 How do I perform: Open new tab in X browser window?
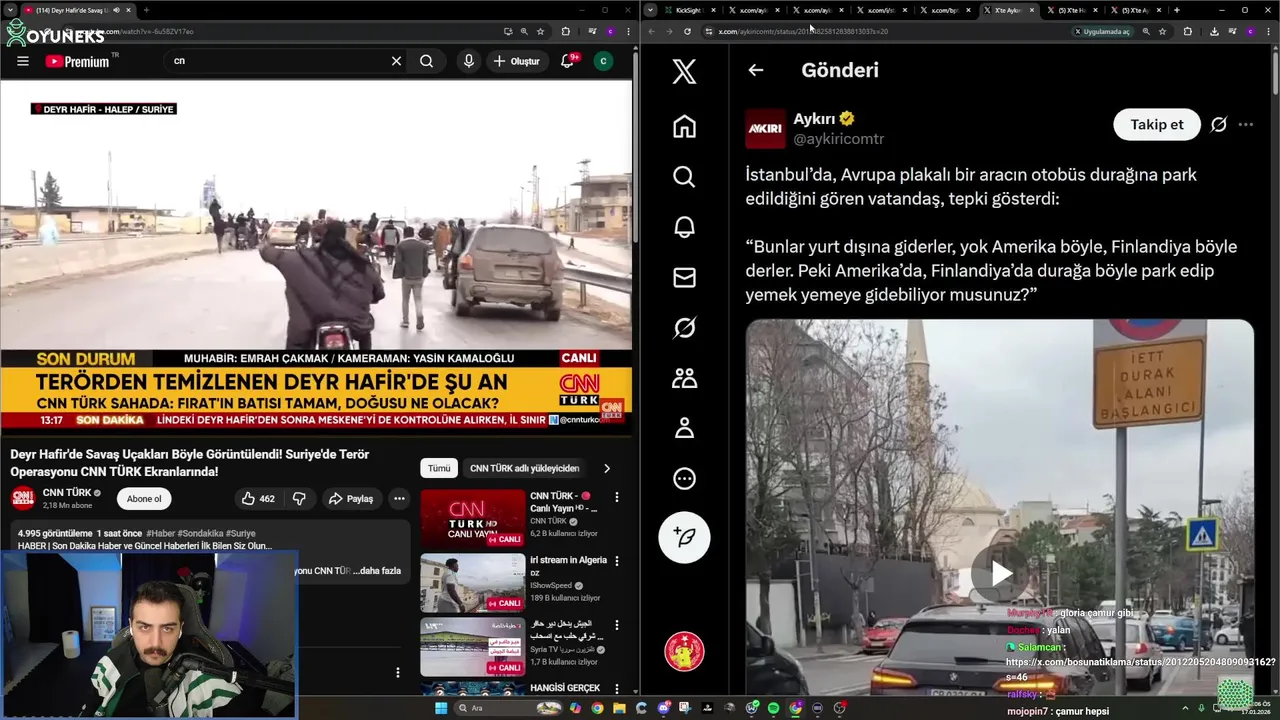pyautogui.click(x=1176, y=10)
